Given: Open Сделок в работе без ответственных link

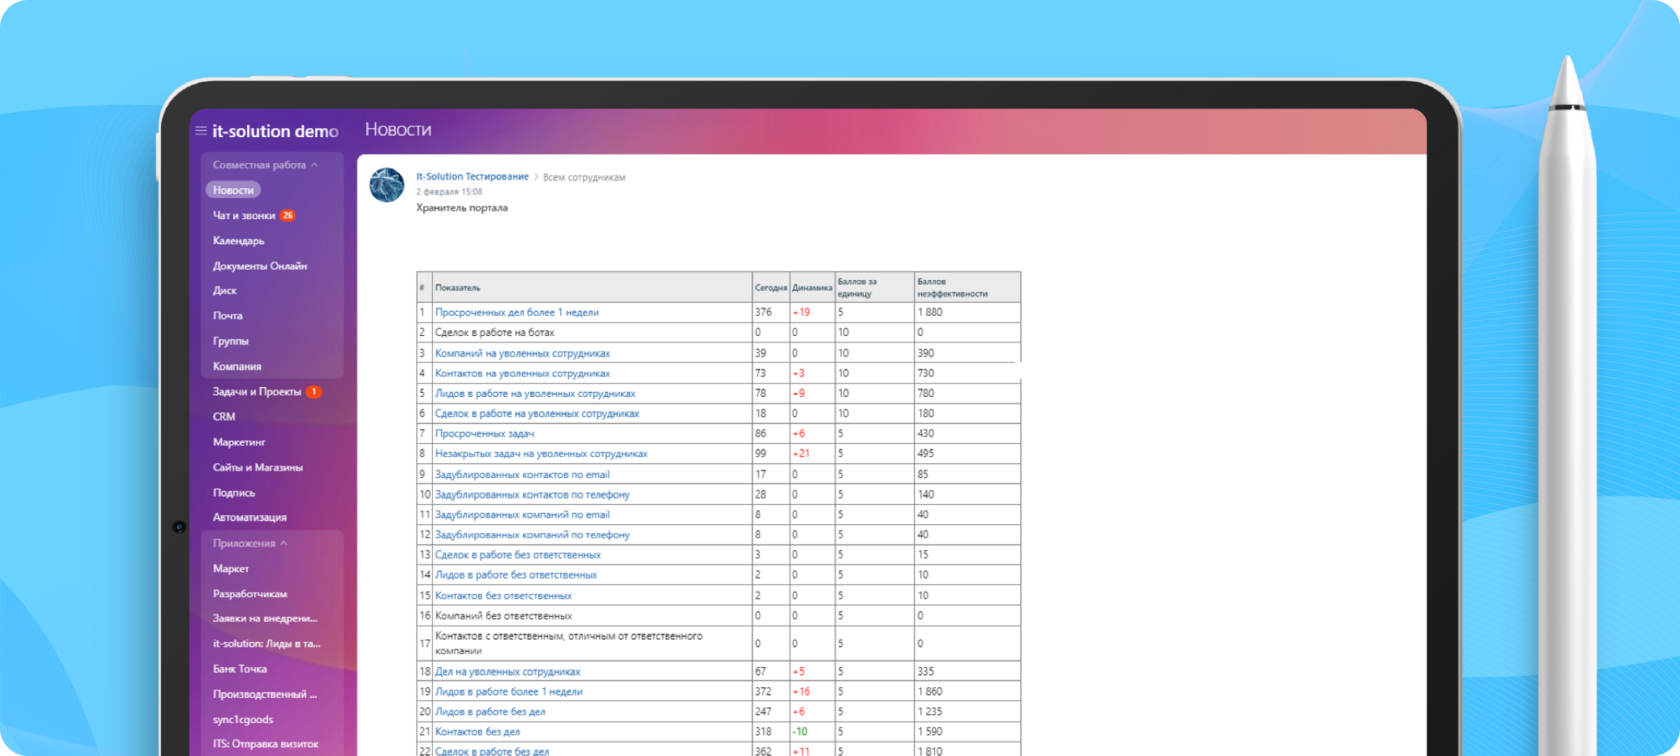Looking at the screenshot, I should click(518, 555).
